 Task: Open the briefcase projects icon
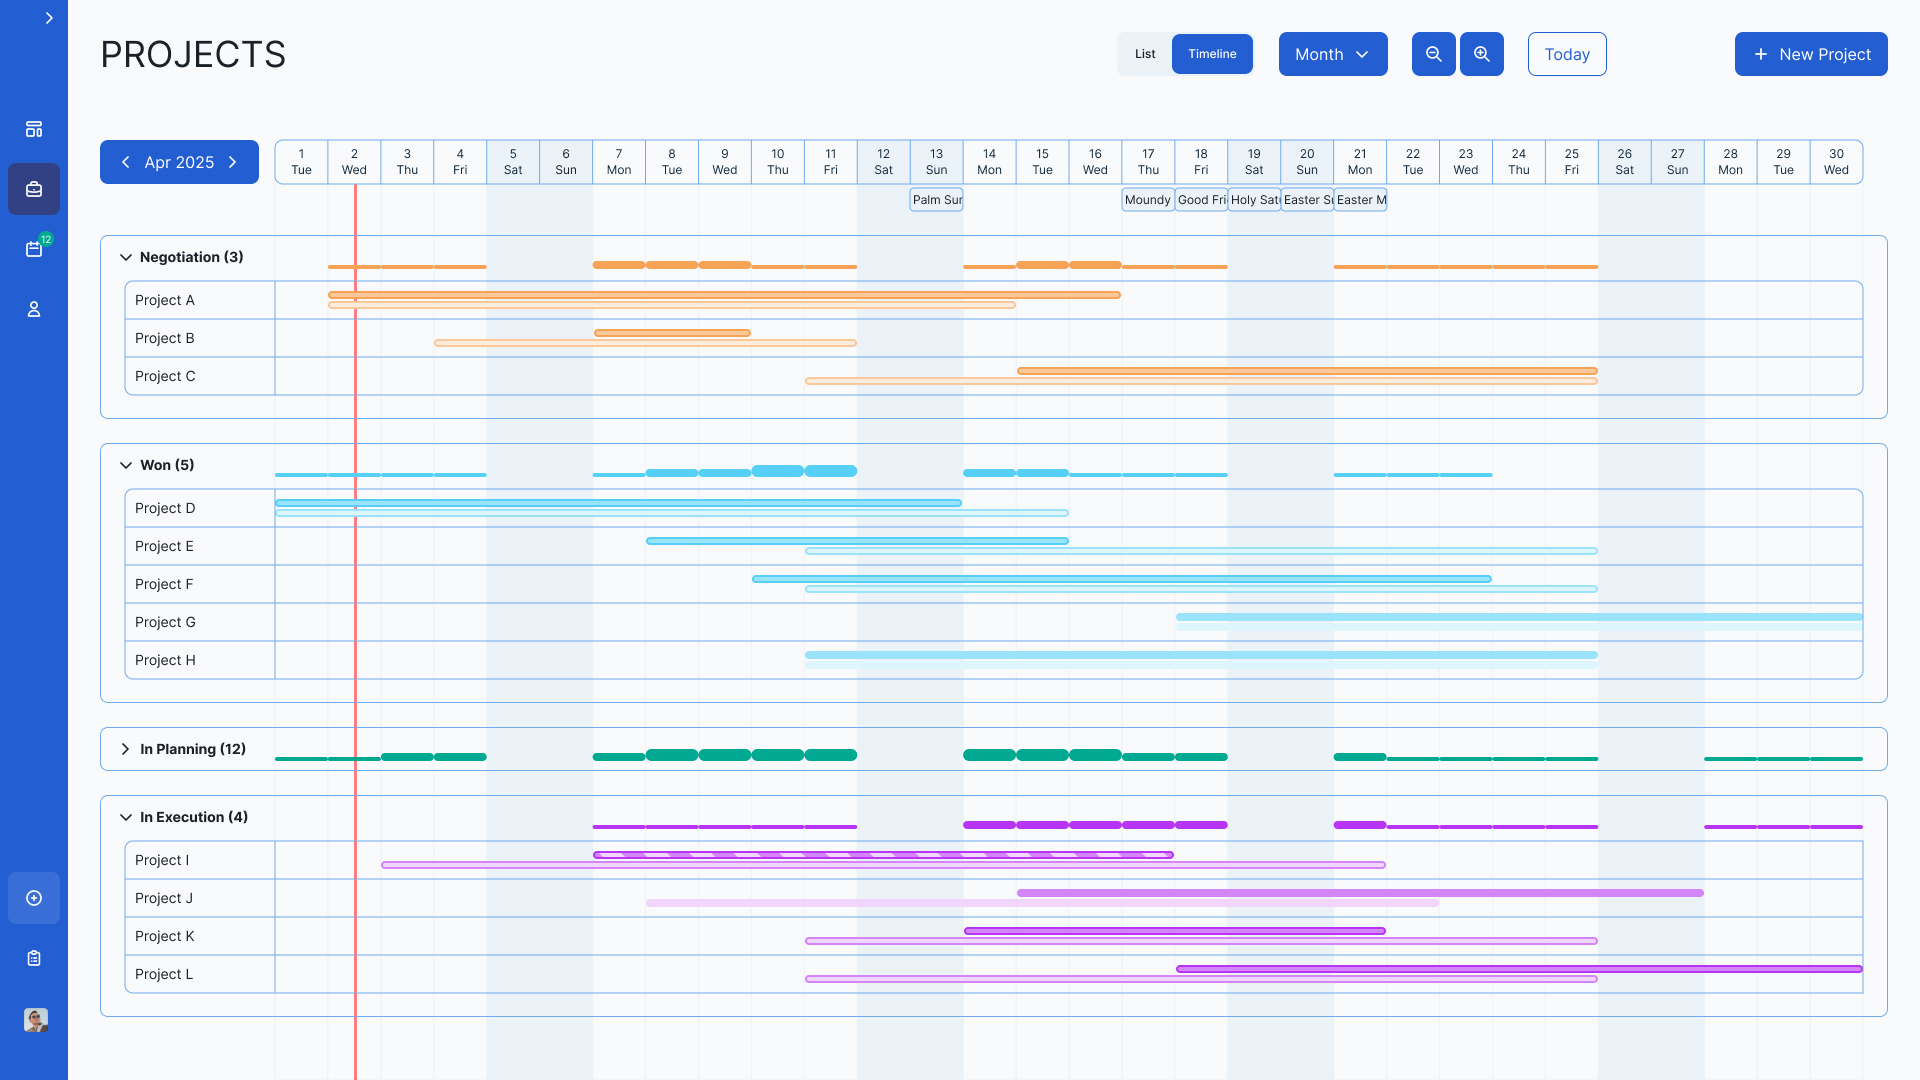pyautogui.click(x=34, y=189)
